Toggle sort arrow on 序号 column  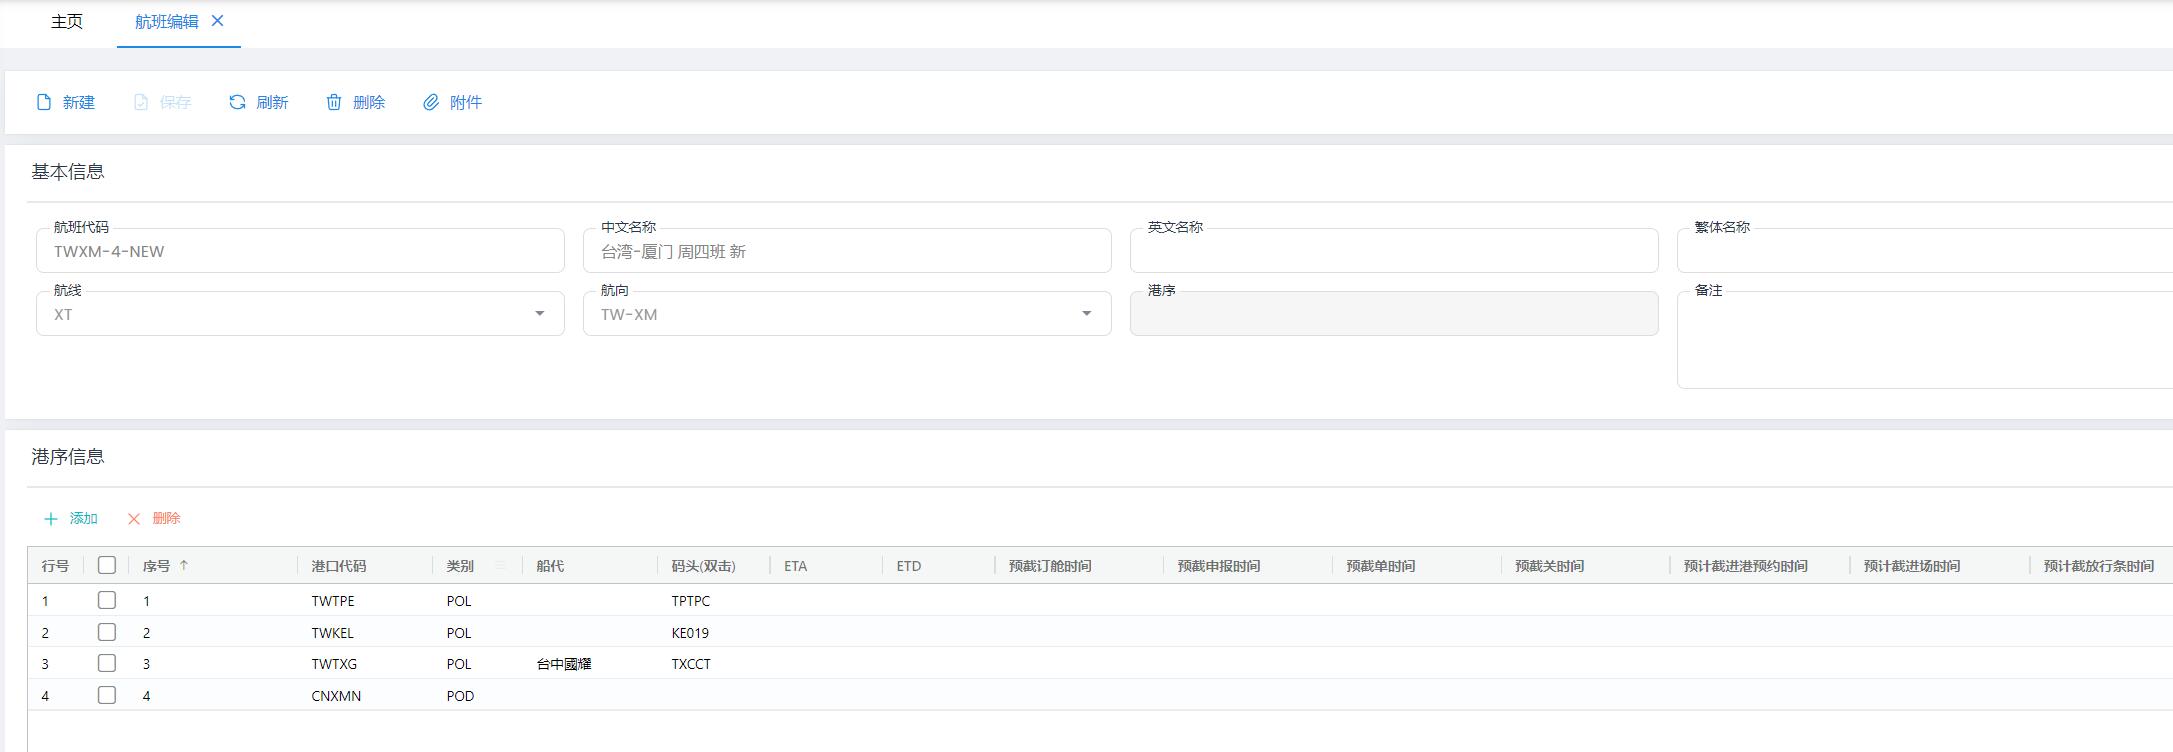(x=184, y=566)
